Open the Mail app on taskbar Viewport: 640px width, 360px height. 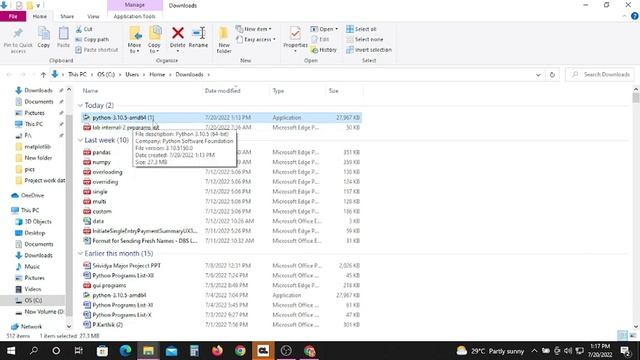point(171,351)
